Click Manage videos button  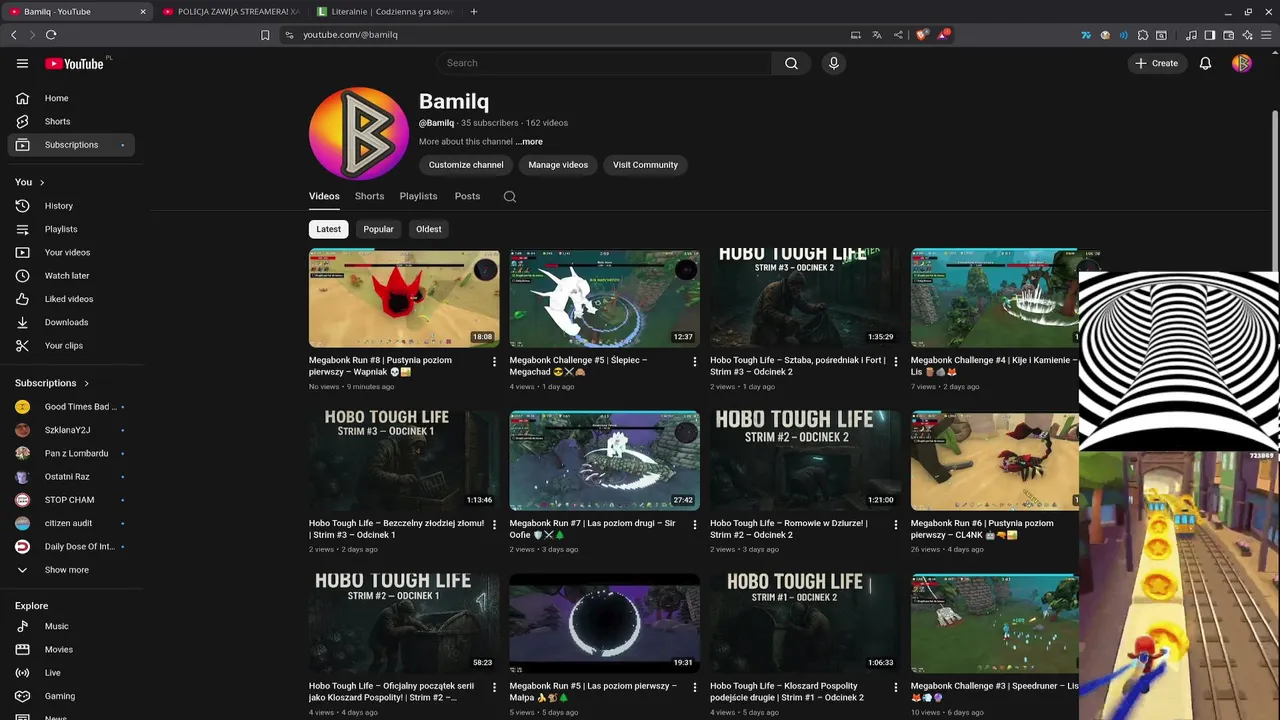(x=558, y=165)
